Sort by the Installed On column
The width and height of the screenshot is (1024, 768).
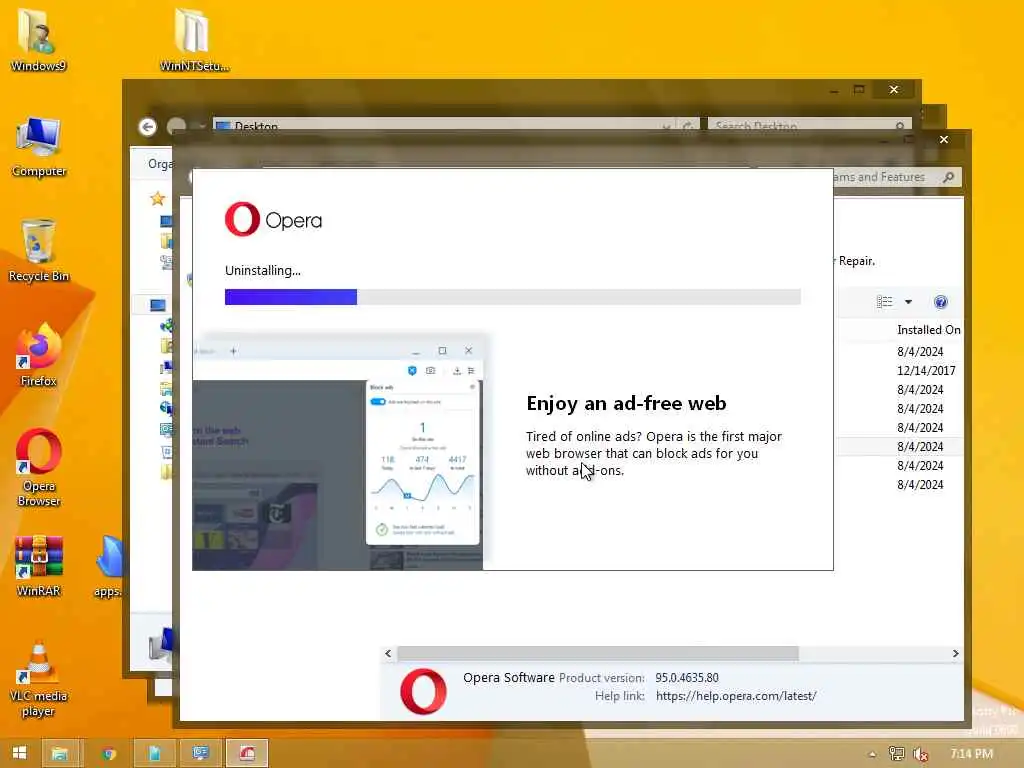click(x=927, y=330)
